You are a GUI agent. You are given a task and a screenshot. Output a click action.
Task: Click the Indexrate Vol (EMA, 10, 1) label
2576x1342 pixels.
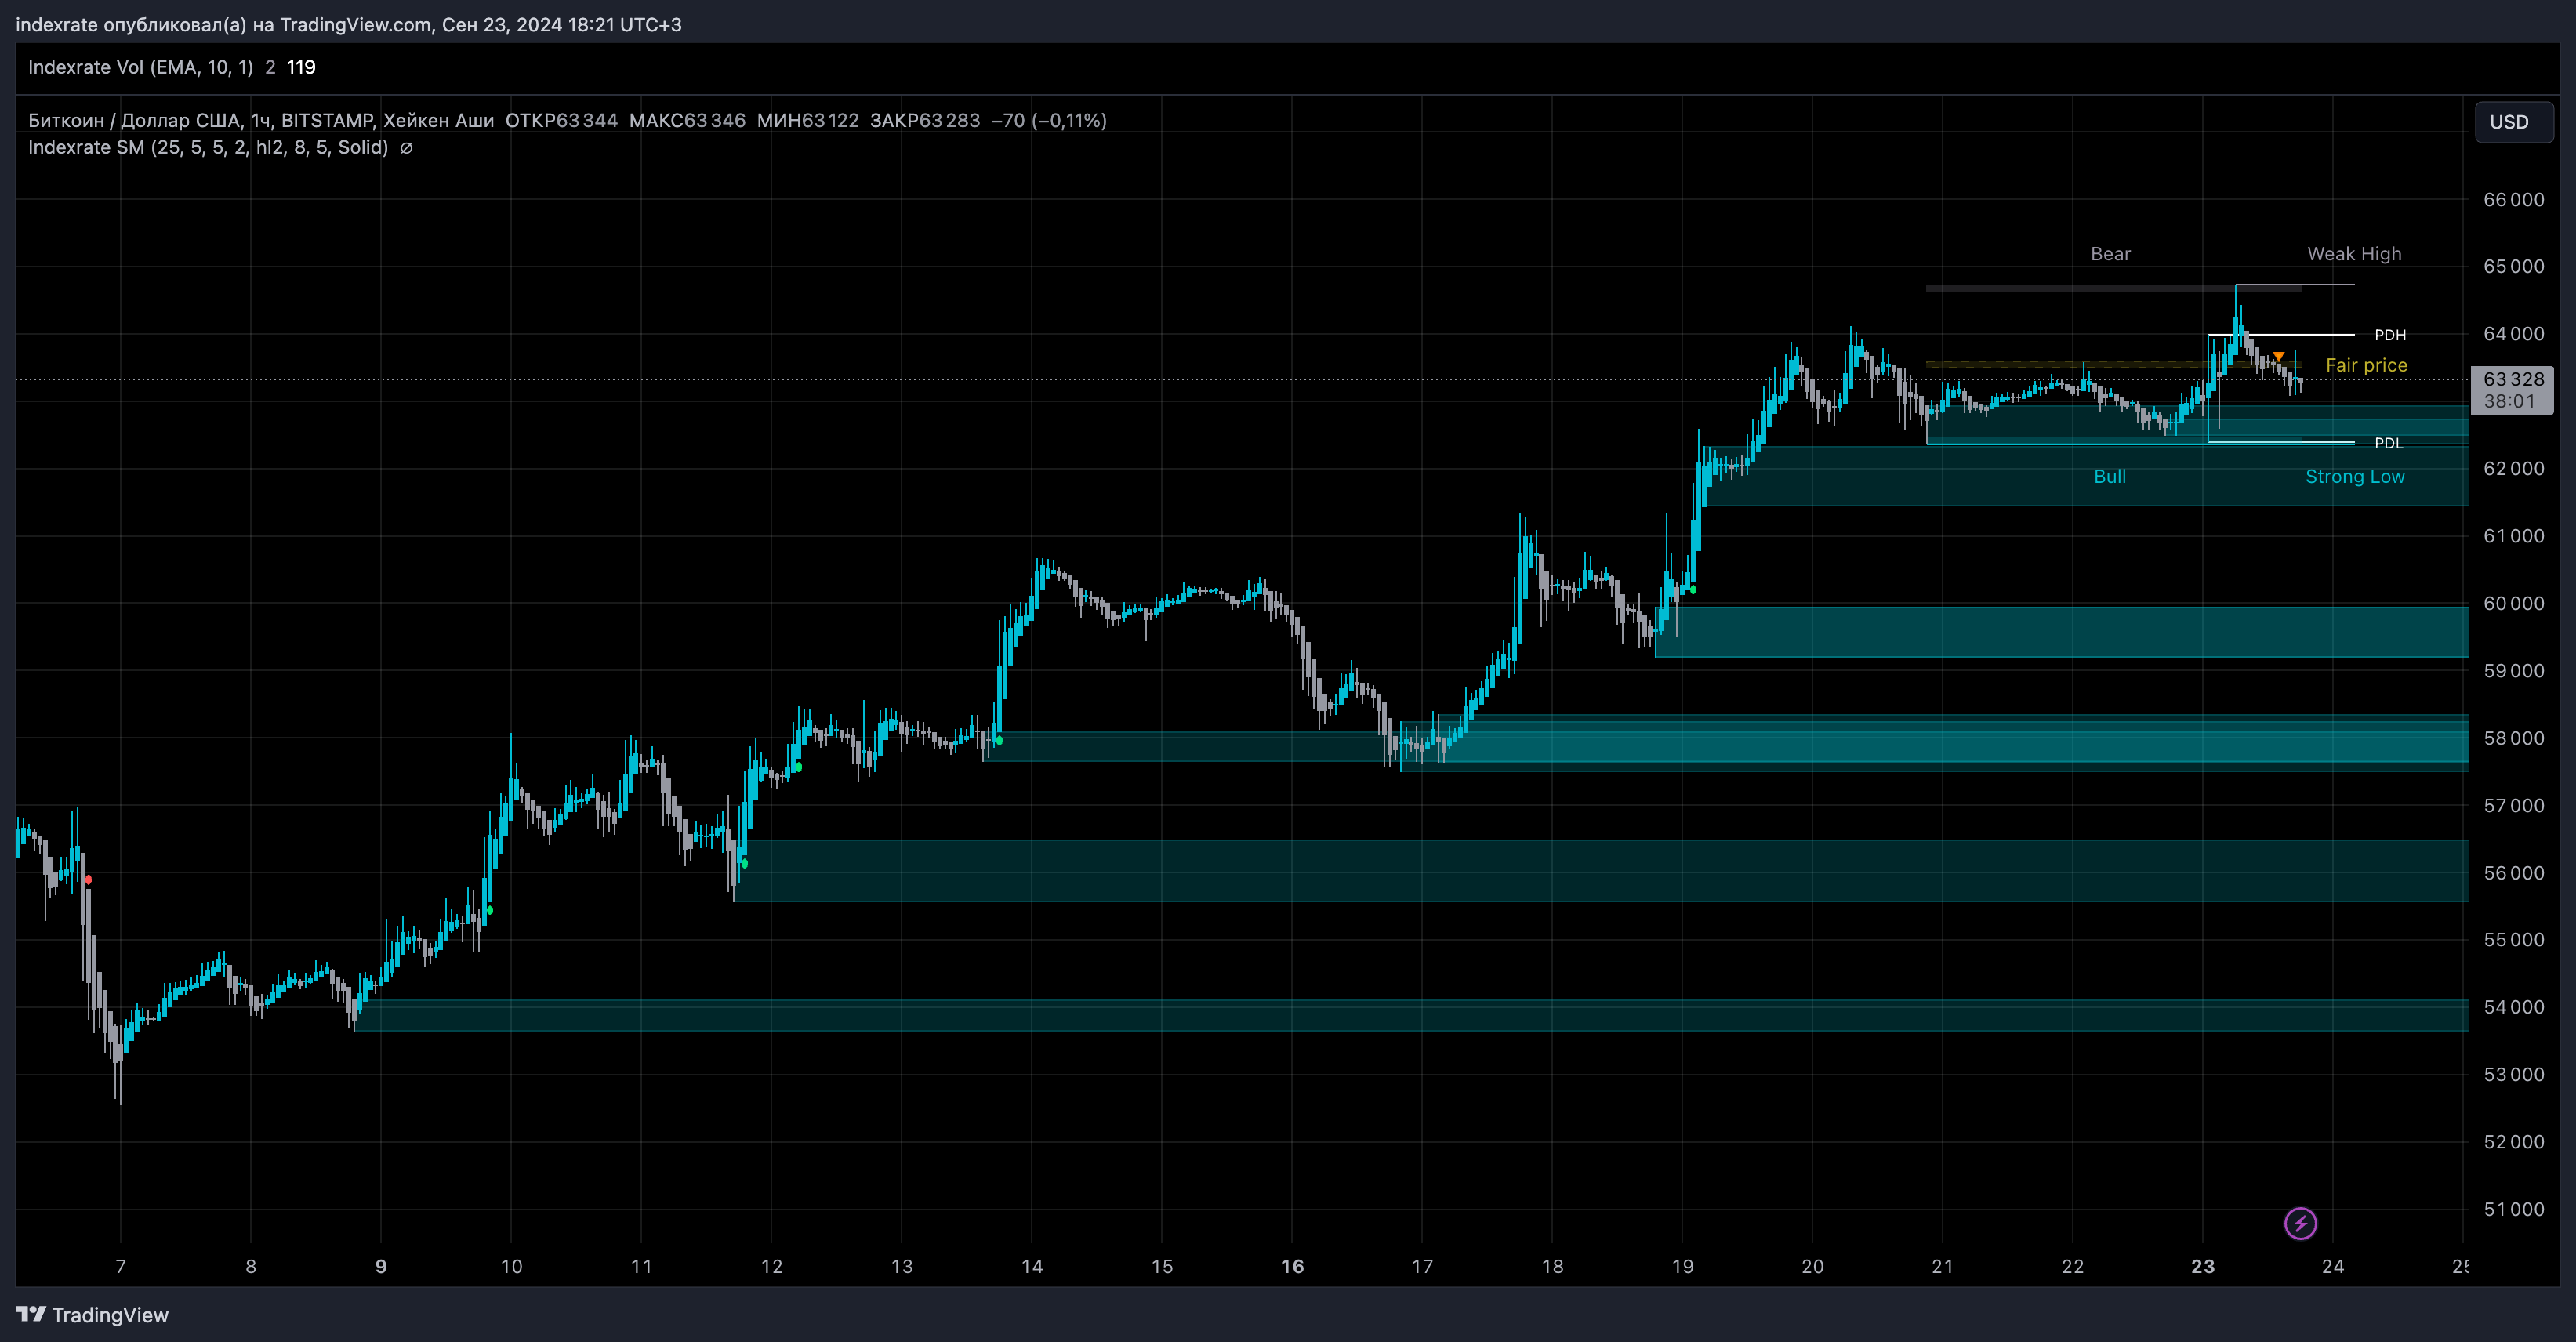tap(140, 67)
